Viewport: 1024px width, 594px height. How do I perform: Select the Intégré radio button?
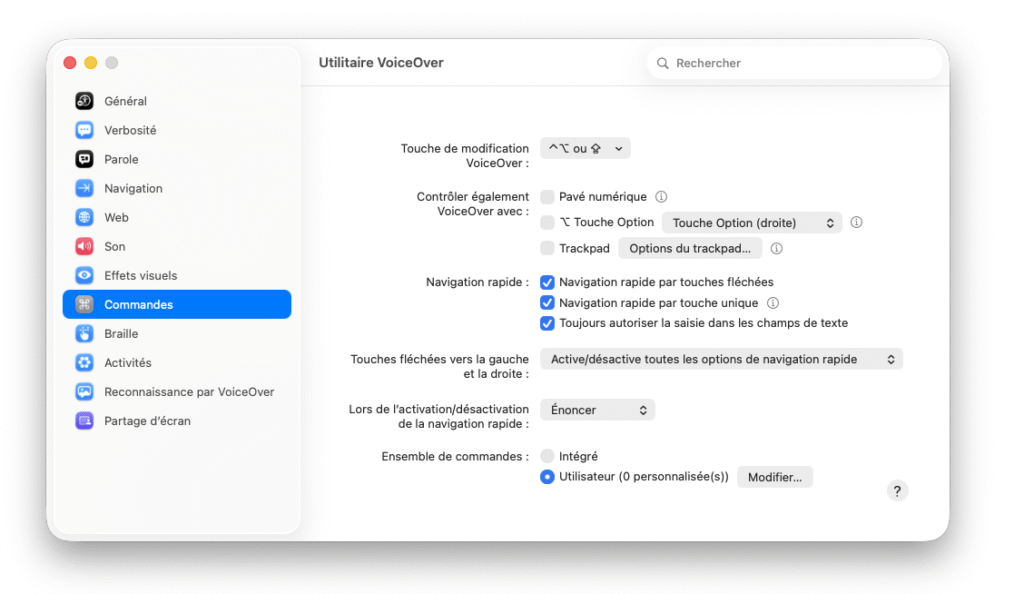(x=547, y=456)
